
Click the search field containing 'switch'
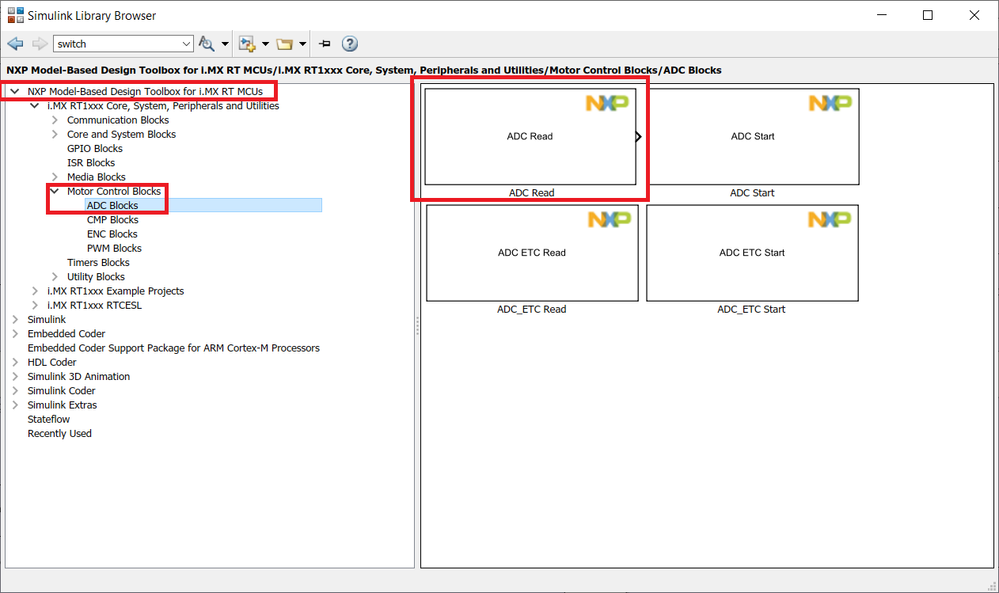(117, 43)
